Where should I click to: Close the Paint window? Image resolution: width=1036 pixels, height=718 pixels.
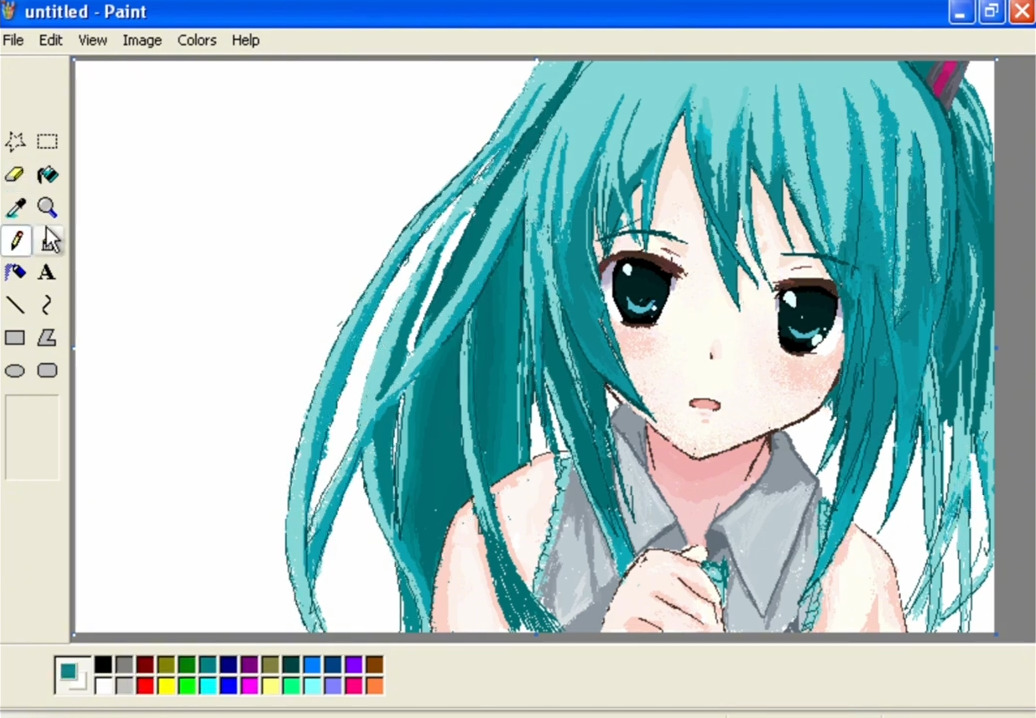(1022, 11)
